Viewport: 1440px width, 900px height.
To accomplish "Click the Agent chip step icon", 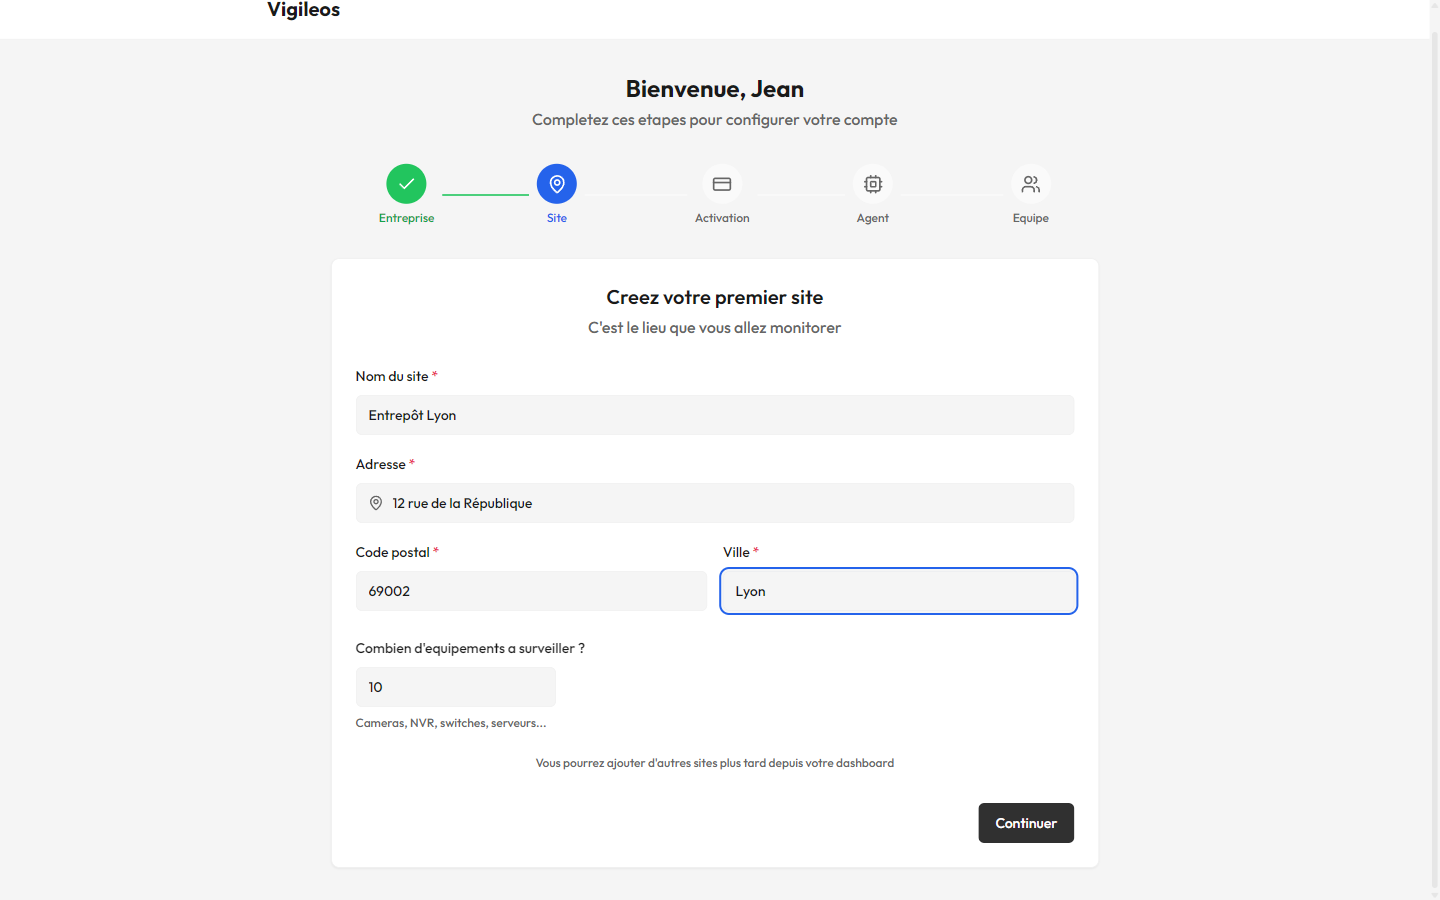I will click(873, 184).
